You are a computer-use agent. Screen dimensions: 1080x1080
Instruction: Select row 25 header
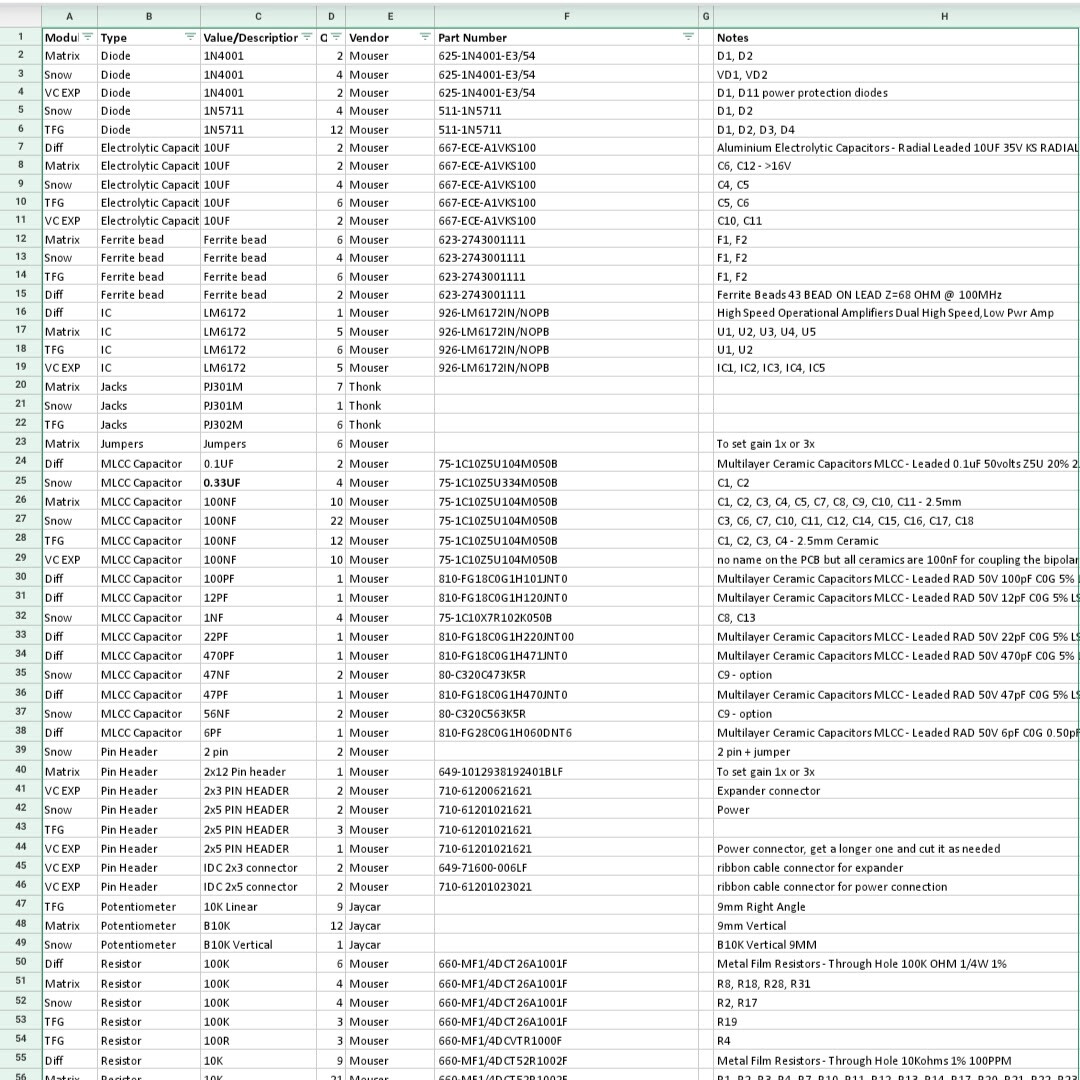(x=21, y=481)
